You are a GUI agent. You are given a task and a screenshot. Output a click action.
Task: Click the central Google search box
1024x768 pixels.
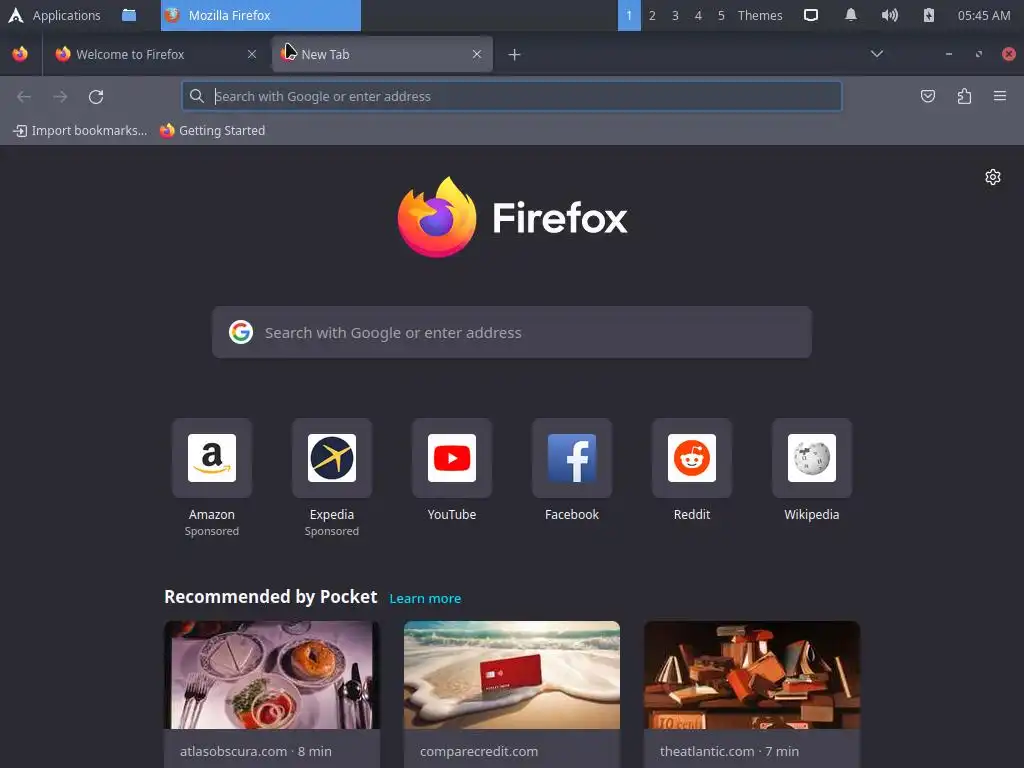(512, 332)
